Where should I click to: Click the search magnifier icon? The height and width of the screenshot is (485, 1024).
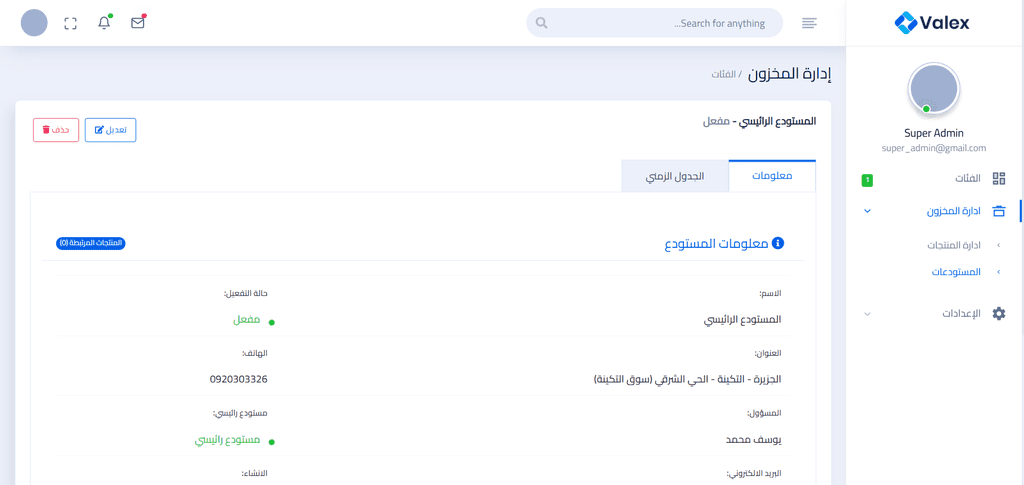pyautogui.click(x=541, y=23)
